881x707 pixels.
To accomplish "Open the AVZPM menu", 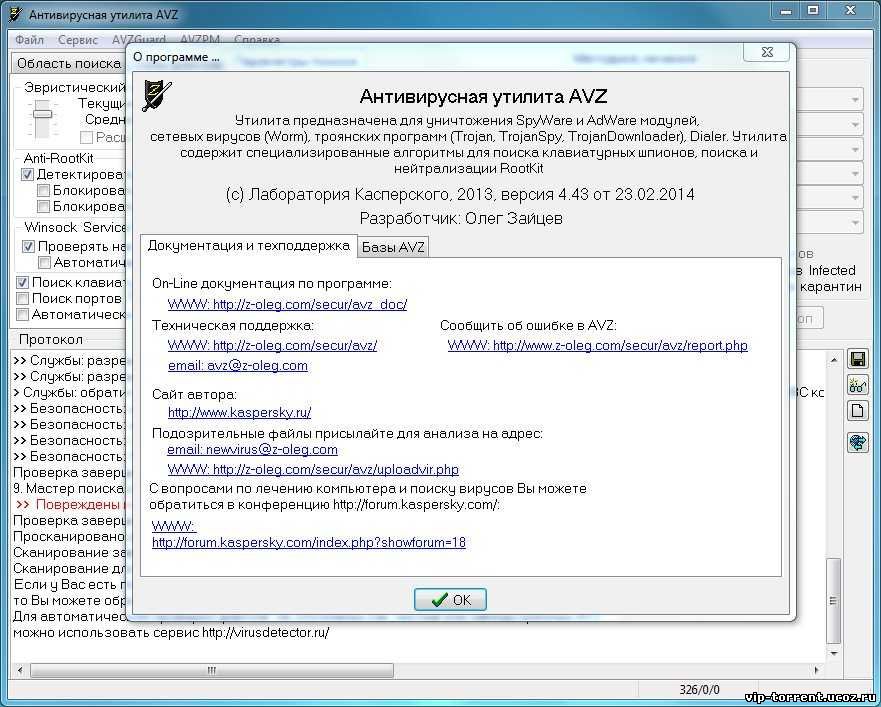I will [199, 40].
